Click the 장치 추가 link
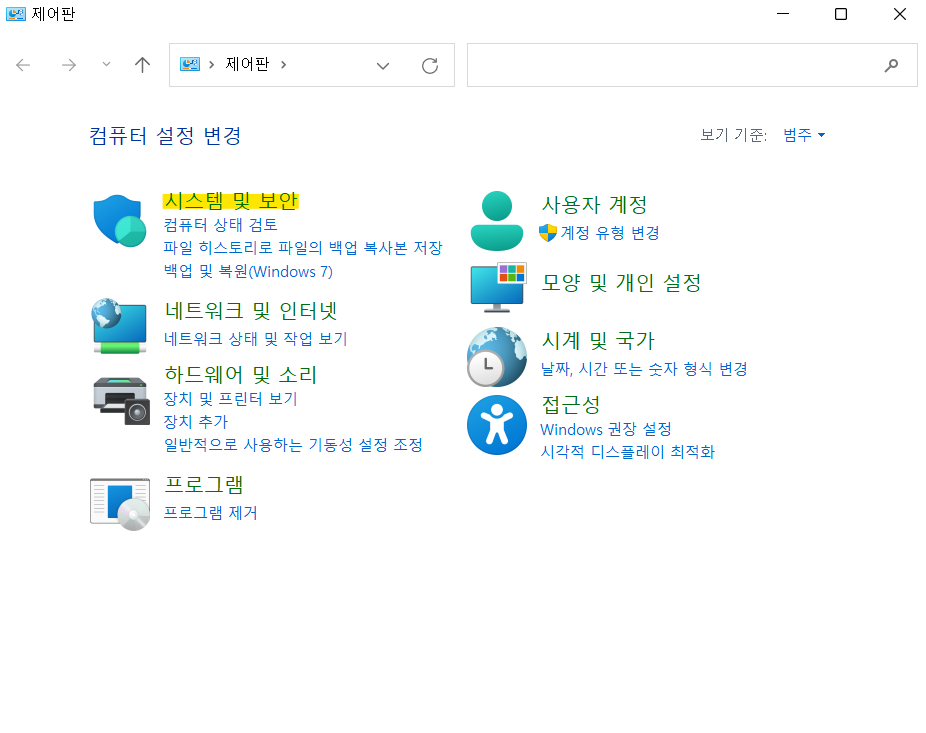 195,422
